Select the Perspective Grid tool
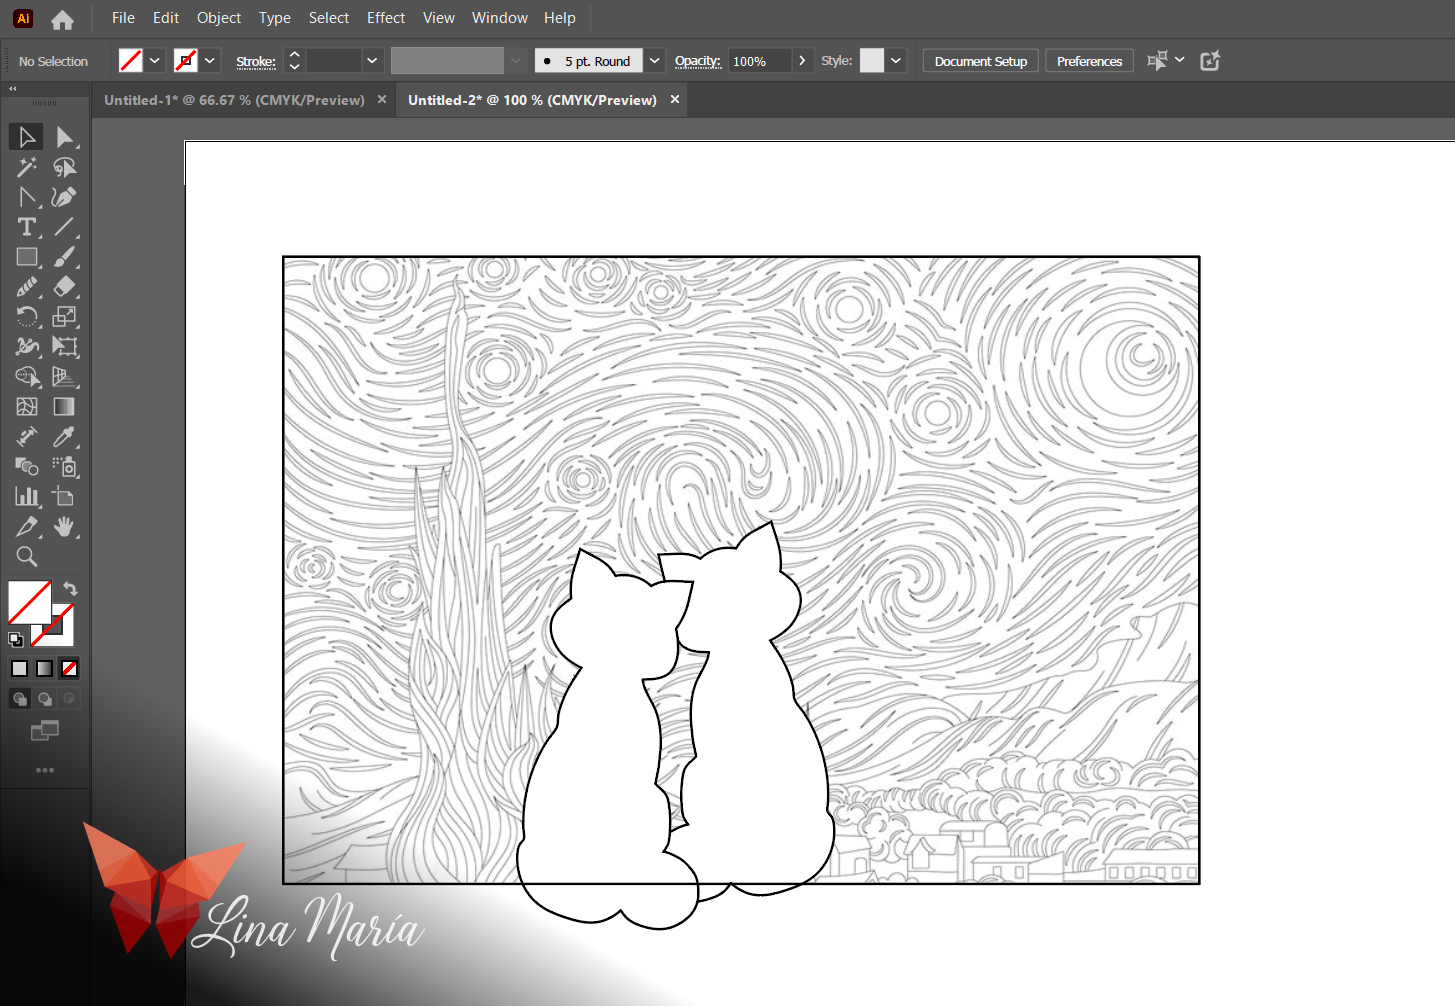 click(x=64, y=377)
